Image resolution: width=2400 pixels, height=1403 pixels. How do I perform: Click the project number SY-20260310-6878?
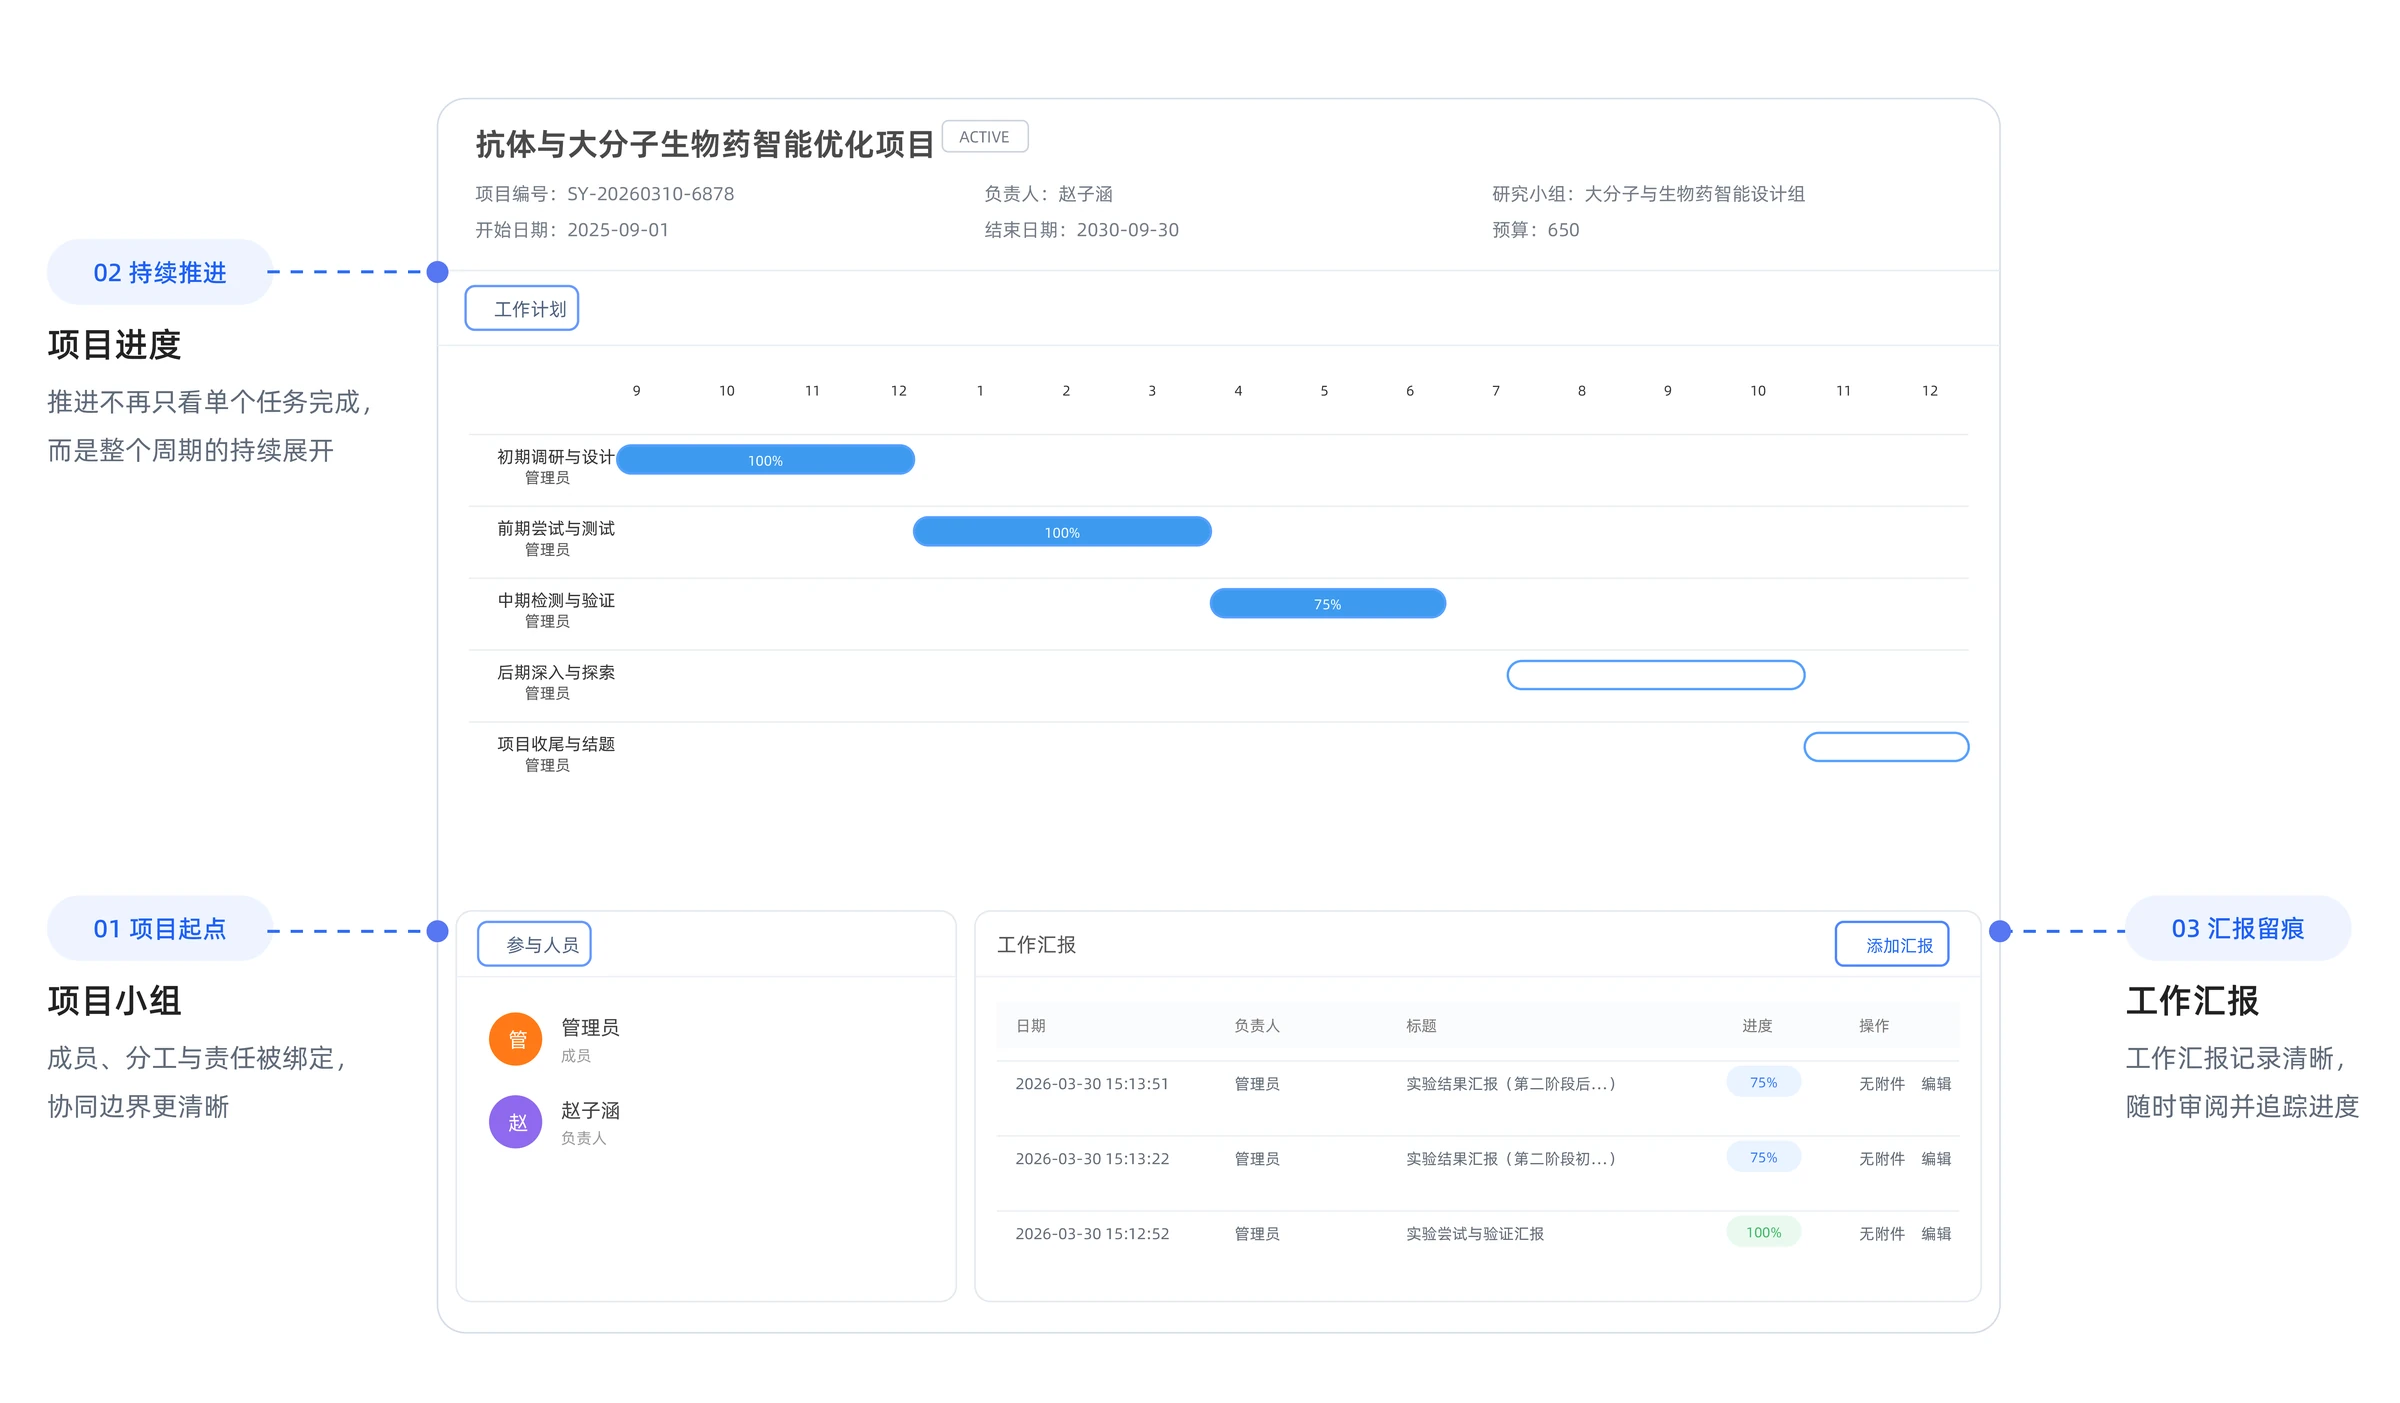tap(651, 194)
